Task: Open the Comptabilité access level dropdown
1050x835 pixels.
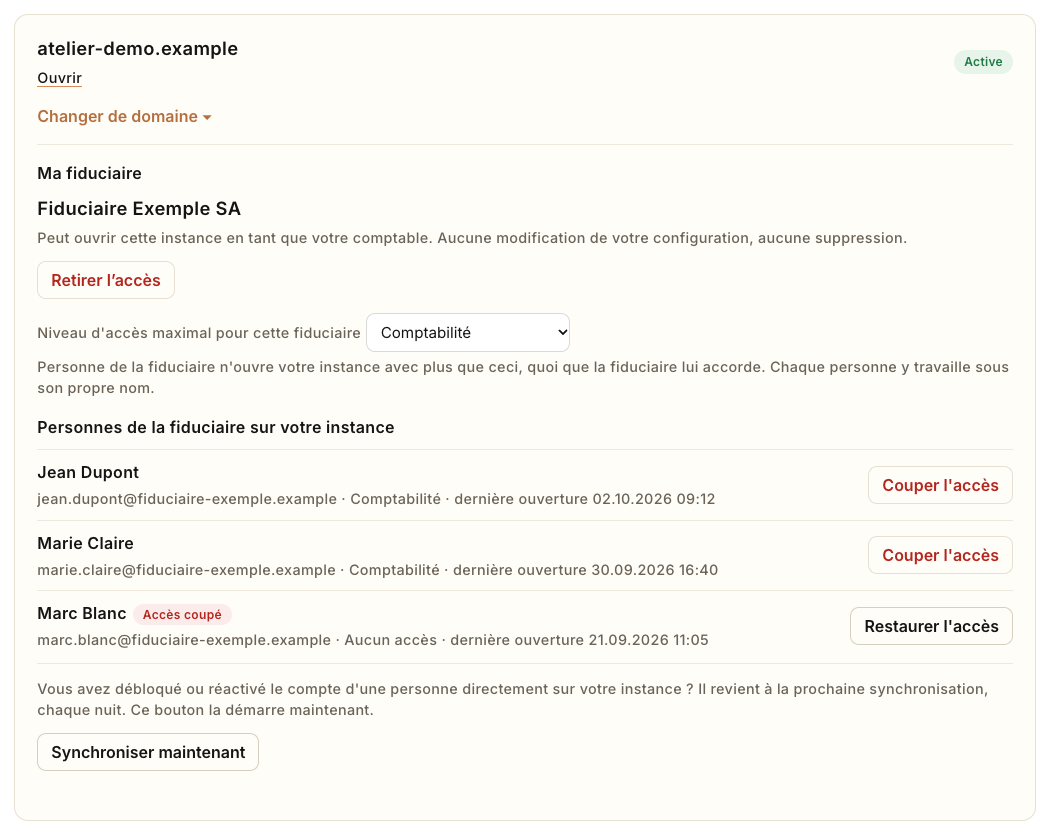Action: [x=468, y=333]
